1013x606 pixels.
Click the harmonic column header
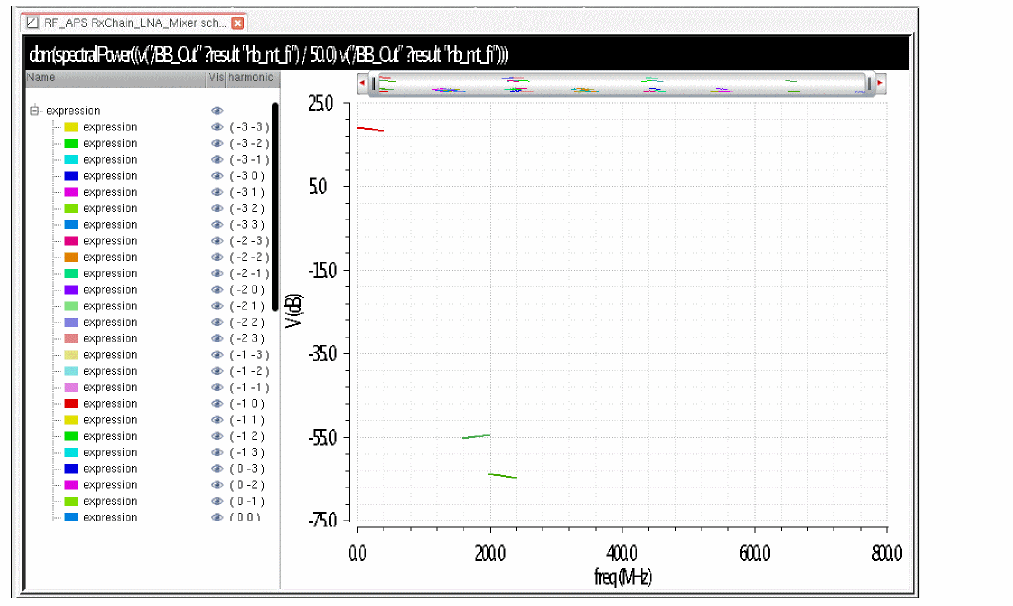(x=252, y=78)
